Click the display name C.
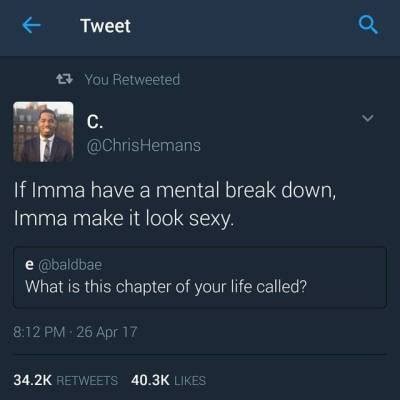 (95, 122)
